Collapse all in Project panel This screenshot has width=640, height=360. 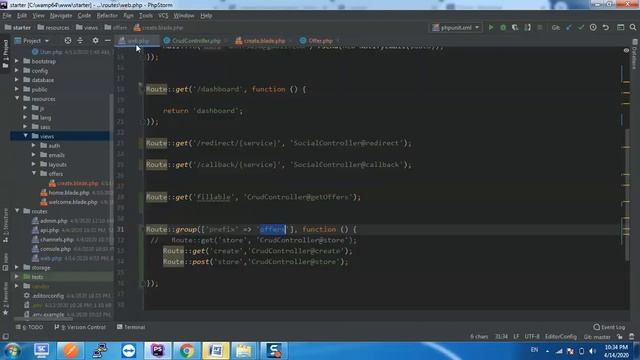(x=80, y=40)
